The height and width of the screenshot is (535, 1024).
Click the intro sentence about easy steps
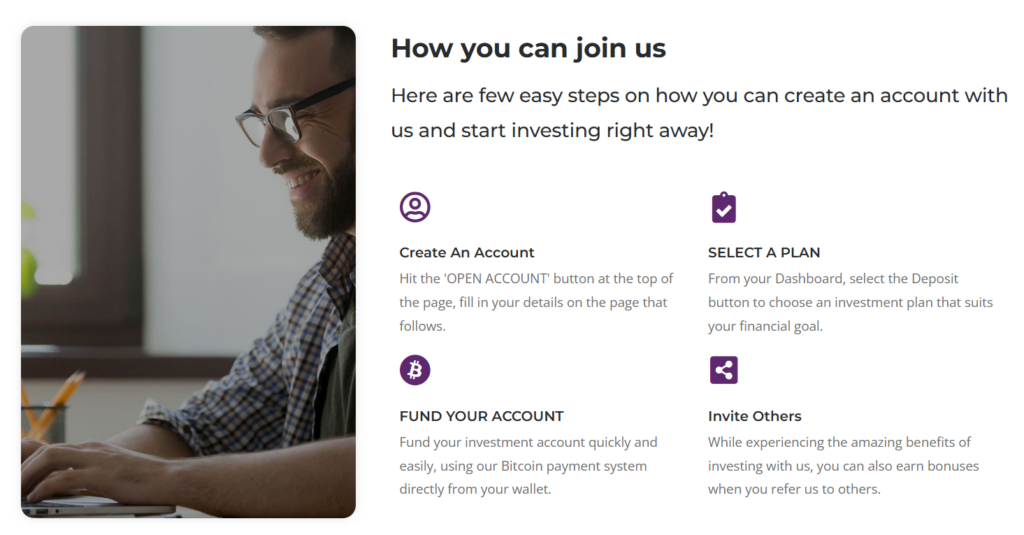point(698,113)
